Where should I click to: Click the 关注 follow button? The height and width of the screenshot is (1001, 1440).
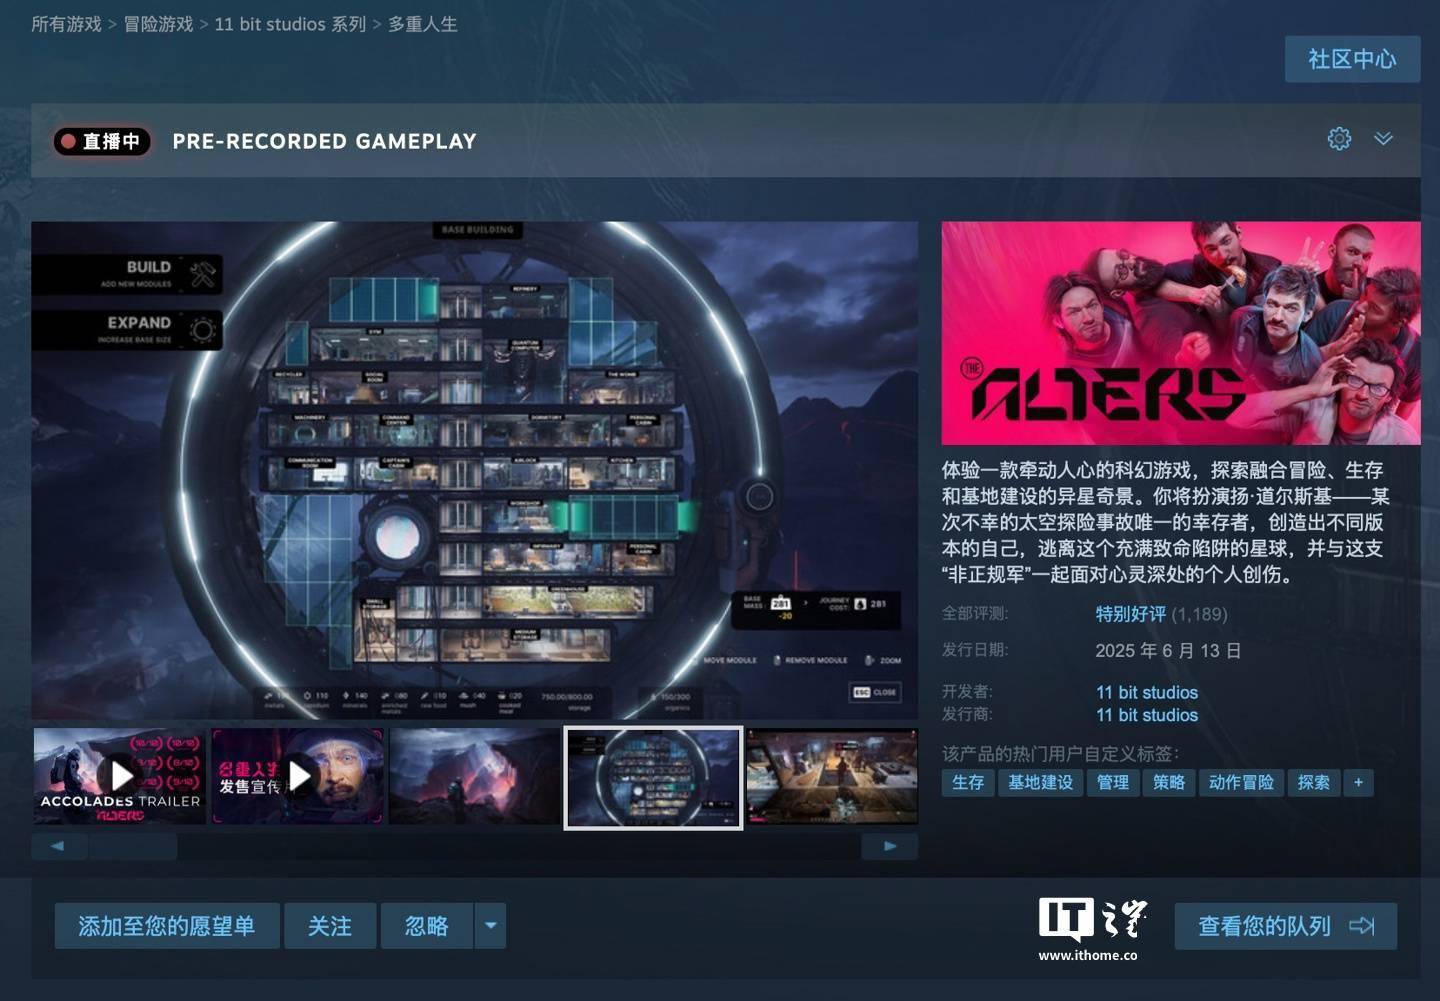click(330, 926)
